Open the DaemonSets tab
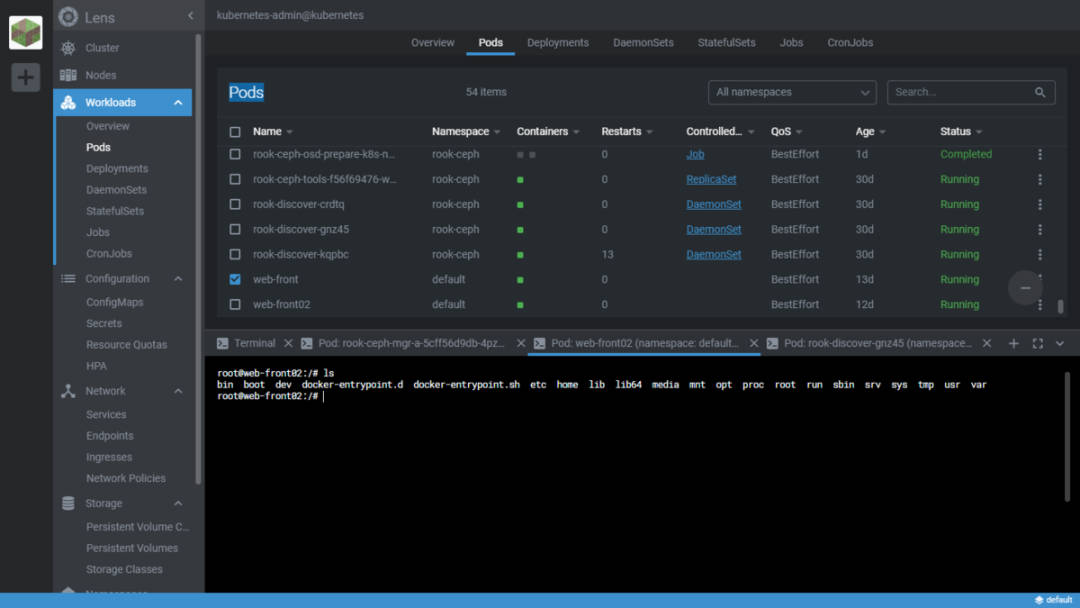1080x608 pixels. pyautogui.click(x=643, y=43)
